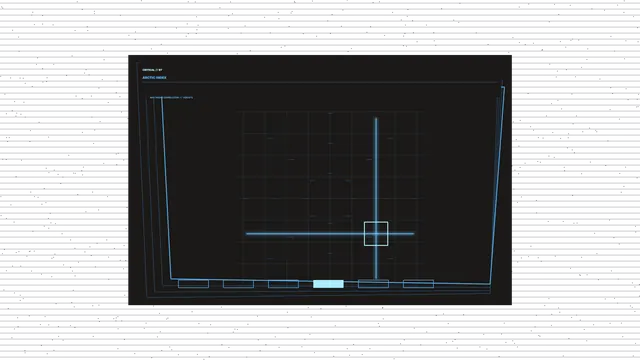Click the ARCTIC INDEX title text
The height and width of the screenshot is (360, 640).
[x=154, y=78]
